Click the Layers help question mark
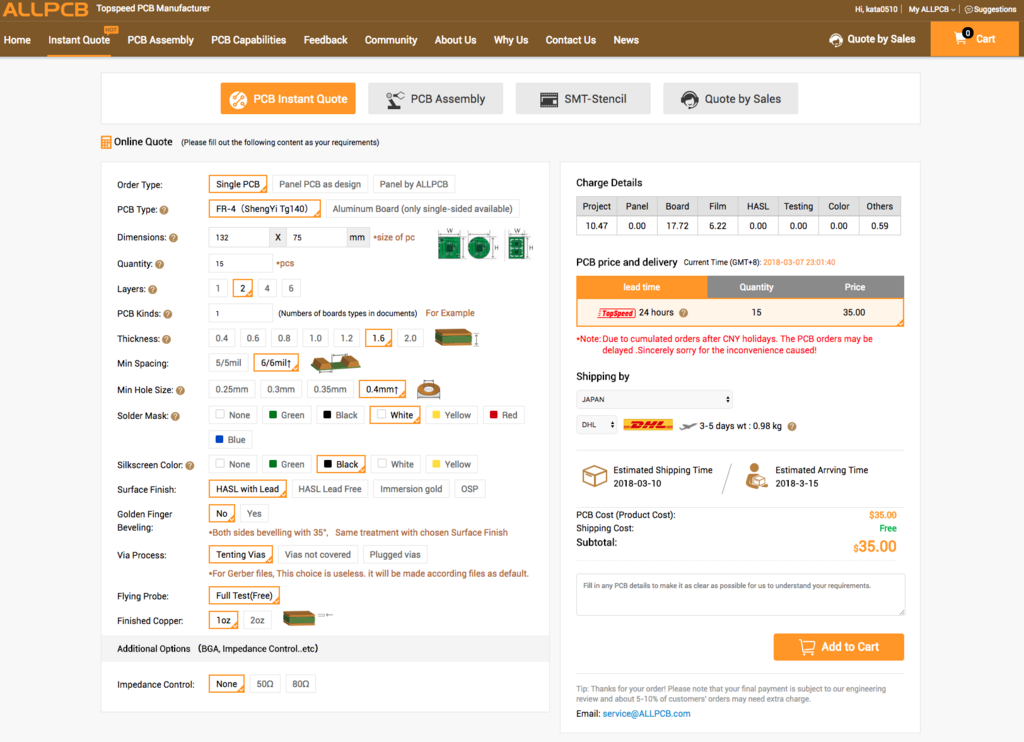The image size is (1024, 742). coord(152,289)
